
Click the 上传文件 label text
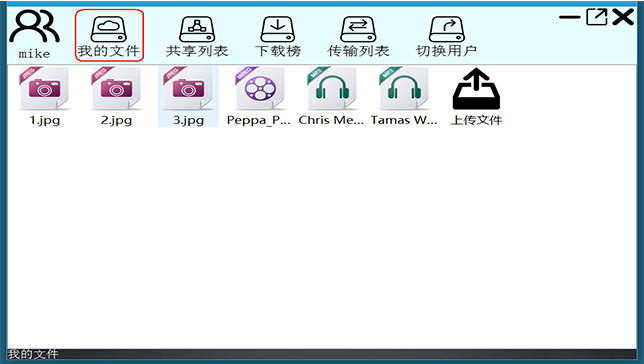pyautogui.click(x=476, y=120)
